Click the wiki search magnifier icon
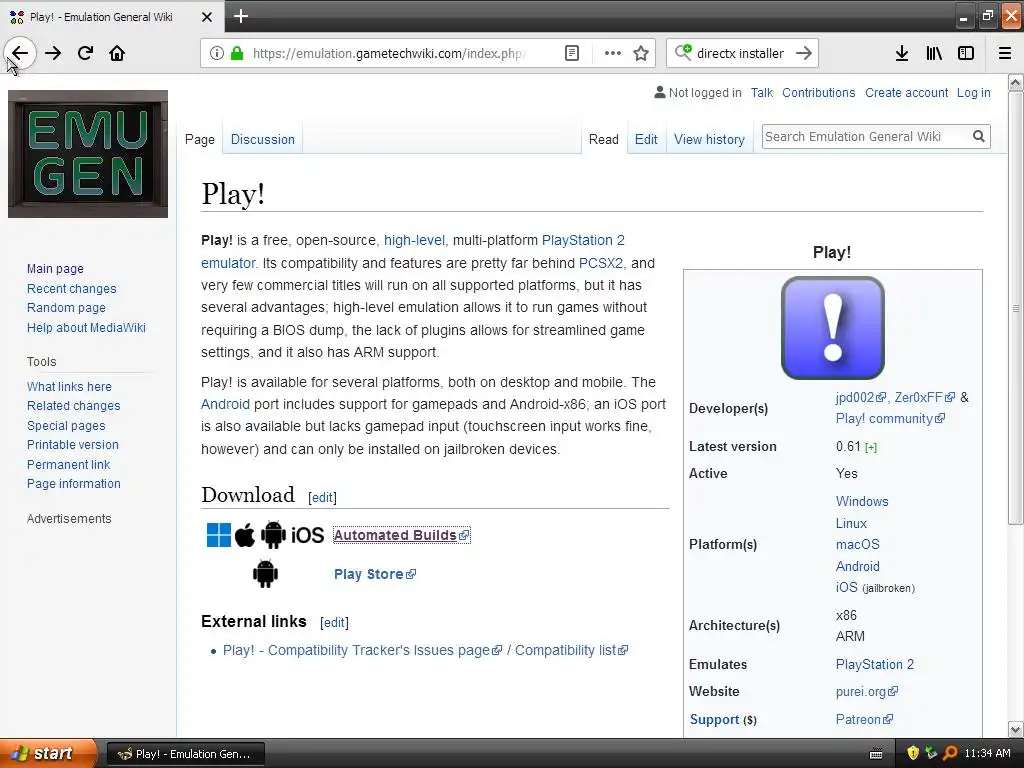Screen dimensions: 1024x768 [x=978, y=136]
